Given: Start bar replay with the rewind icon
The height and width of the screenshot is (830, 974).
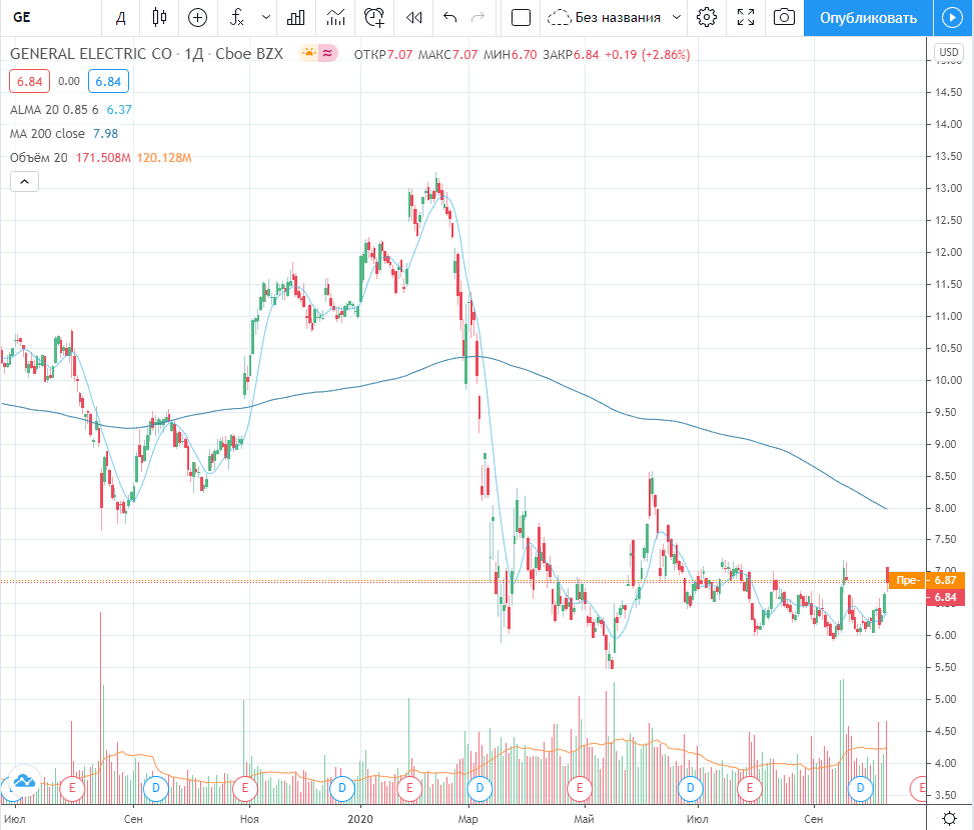Looking at the screenshot, I should [x=414, y=17].
